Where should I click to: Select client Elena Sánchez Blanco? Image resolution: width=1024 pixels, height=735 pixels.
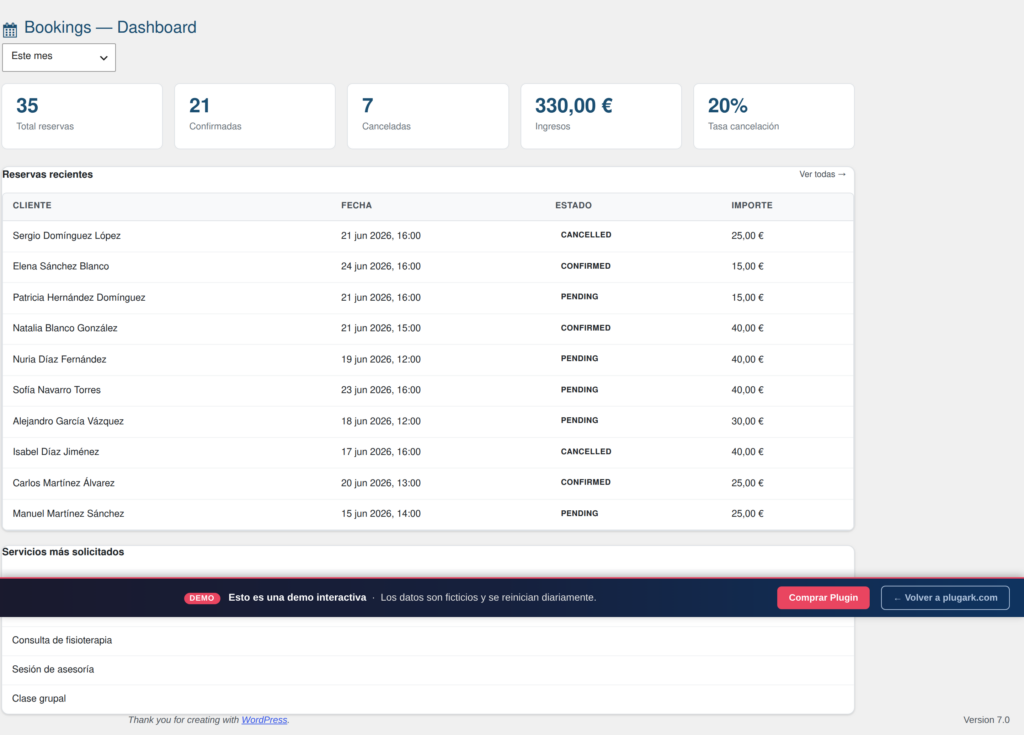tap(61, 267)
